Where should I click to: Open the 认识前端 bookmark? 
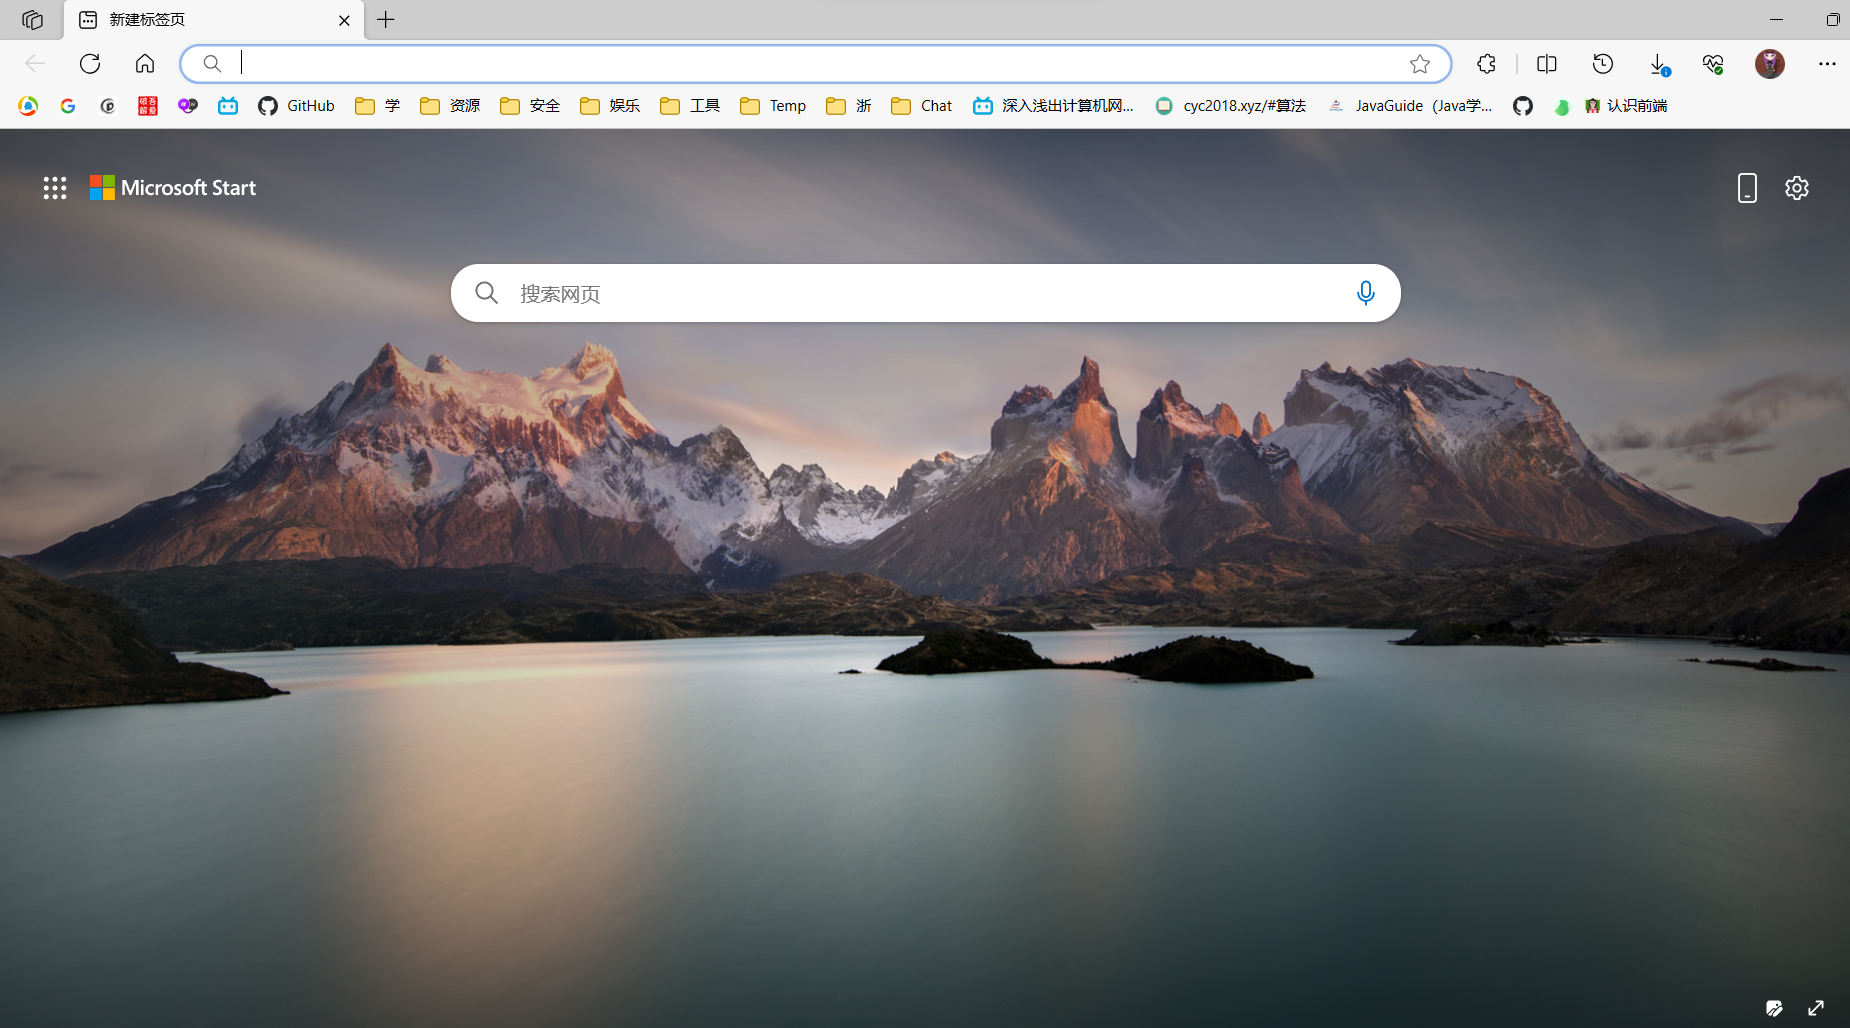[x=1626, y=106]
